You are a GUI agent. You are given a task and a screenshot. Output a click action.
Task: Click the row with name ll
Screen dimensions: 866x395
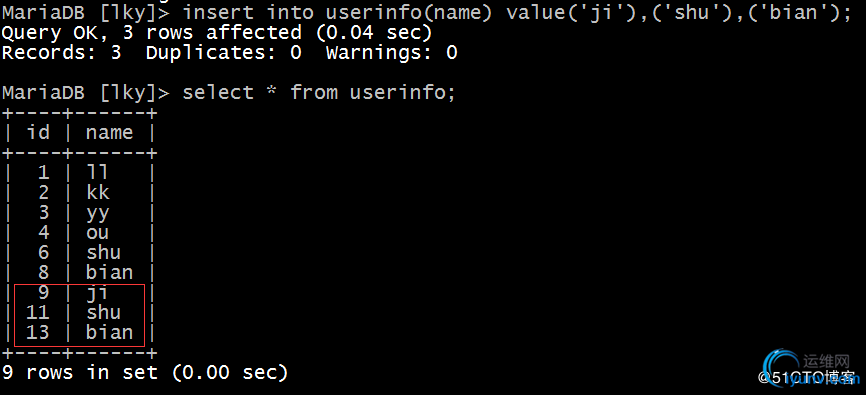point(78,173)
